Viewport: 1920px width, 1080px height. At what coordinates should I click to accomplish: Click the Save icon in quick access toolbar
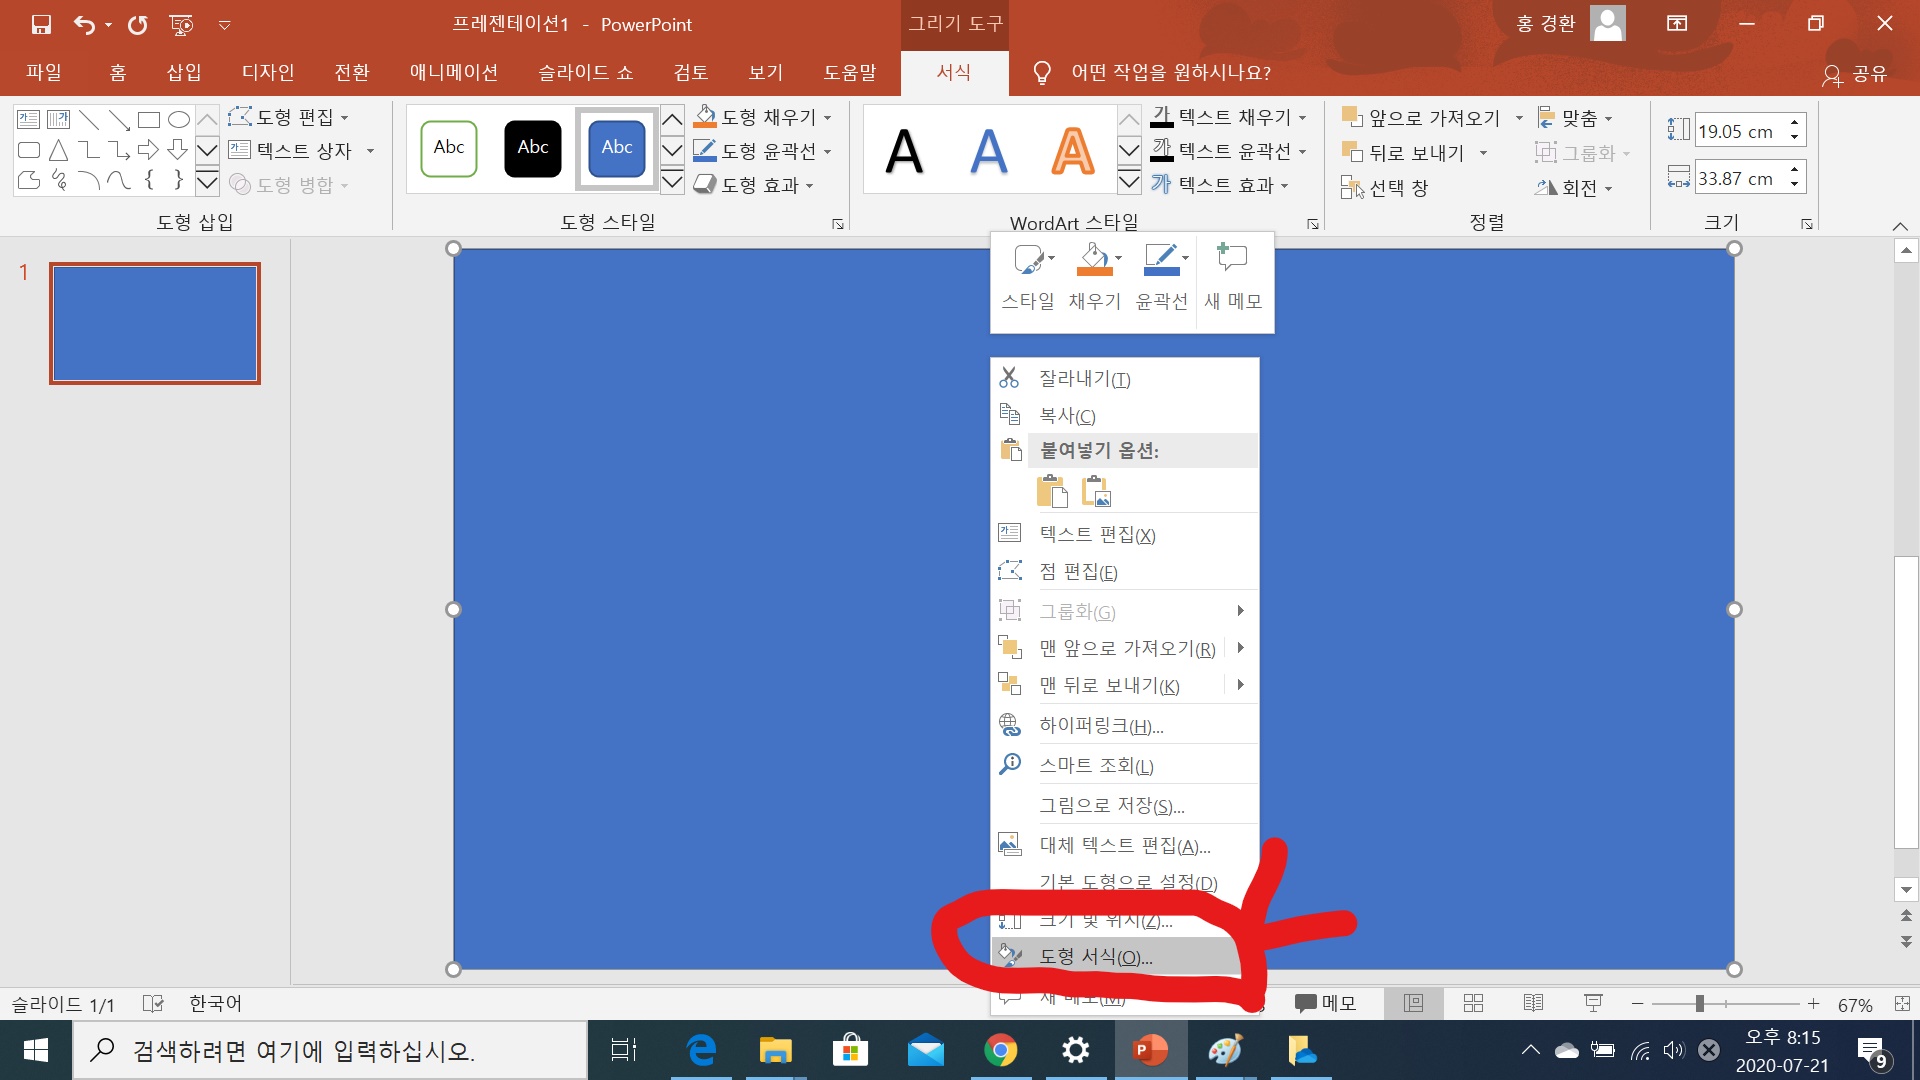(41, 24)
